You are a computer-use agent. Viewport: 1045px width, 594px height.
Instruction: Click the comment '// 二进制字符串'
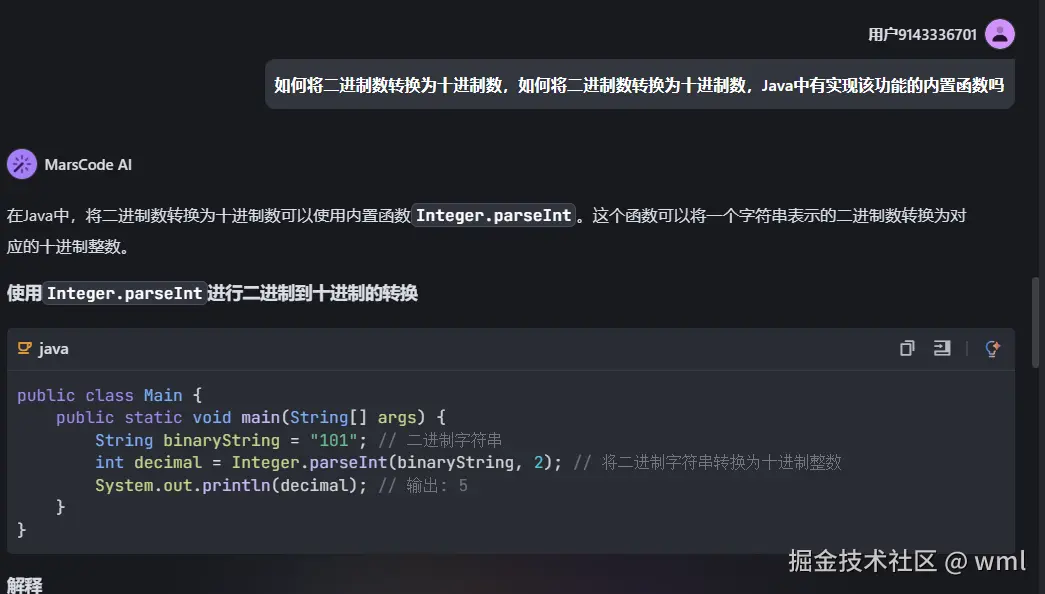click(x=440, y=440)
